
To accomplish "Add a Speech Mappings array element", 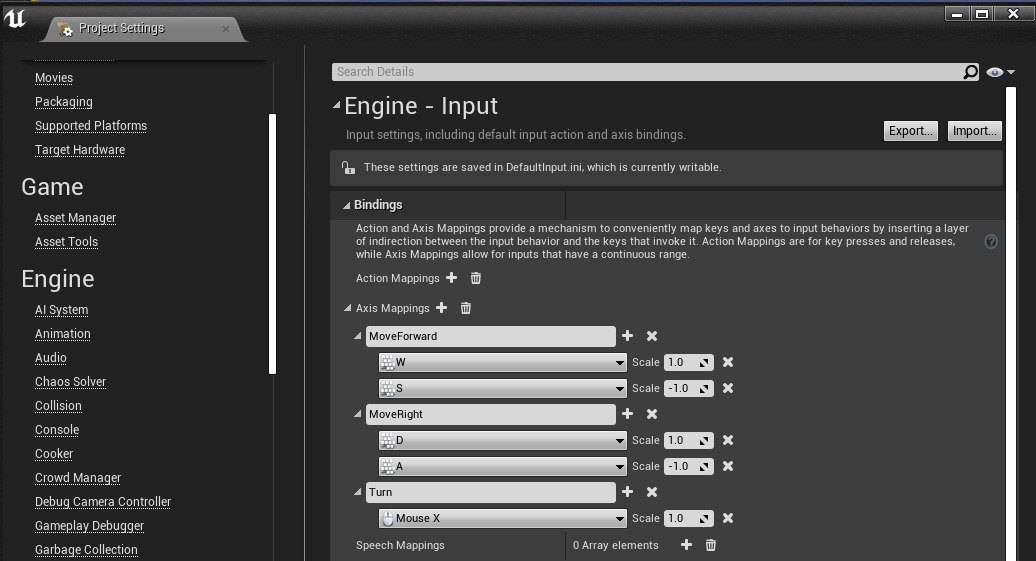I will 686,544.
